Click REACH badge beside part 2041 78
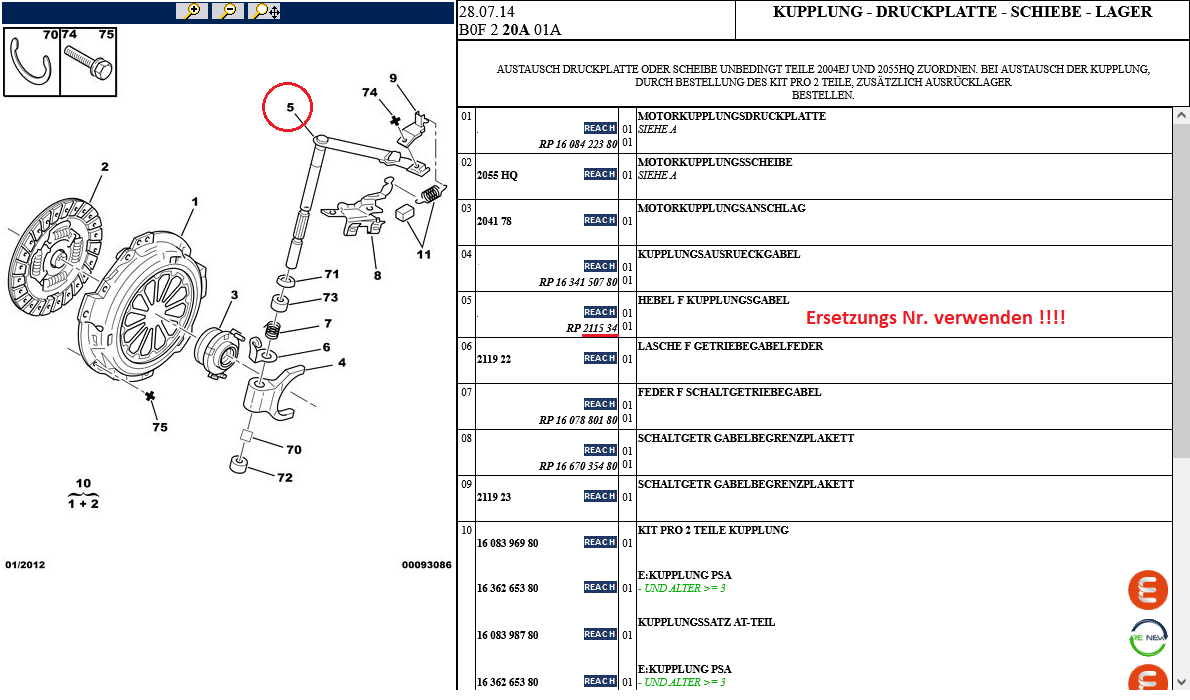Viewport: 1190px width, 700px height. tap(600, 220)
